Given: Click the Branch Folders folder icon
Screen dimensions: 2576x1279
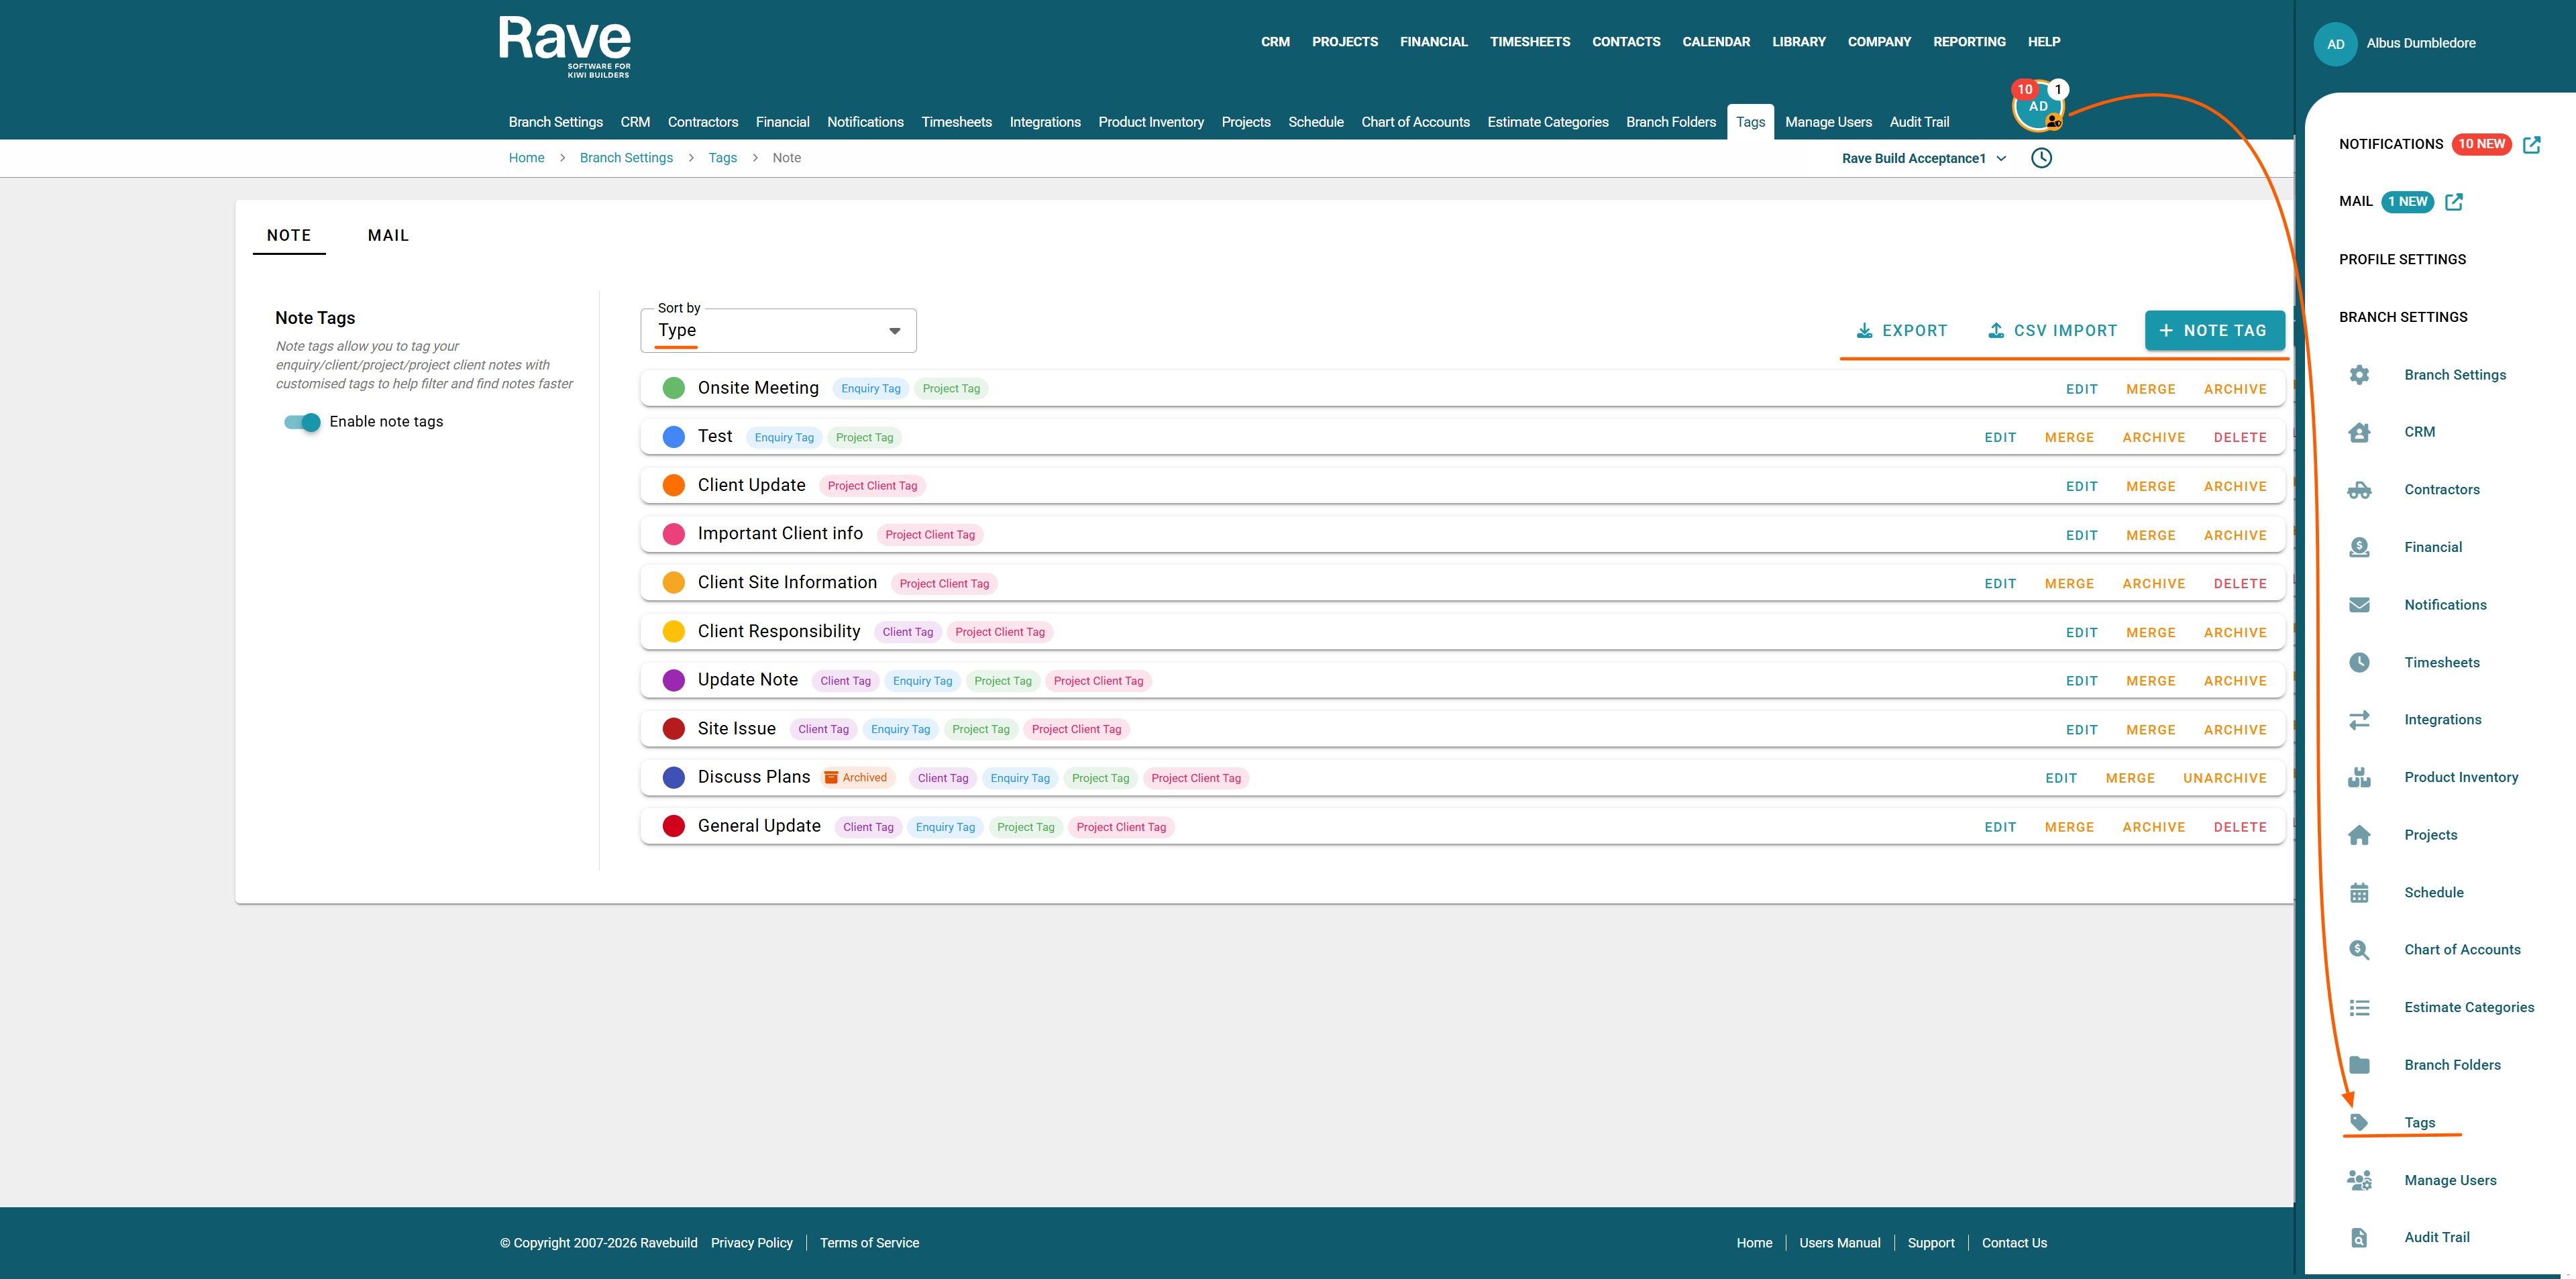Looking at the screenshot, I should tap(2359, 1065).
